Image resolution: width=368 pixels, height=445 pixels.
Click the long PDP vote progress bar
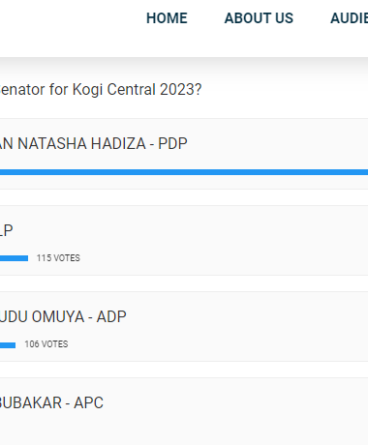(184, 172)
